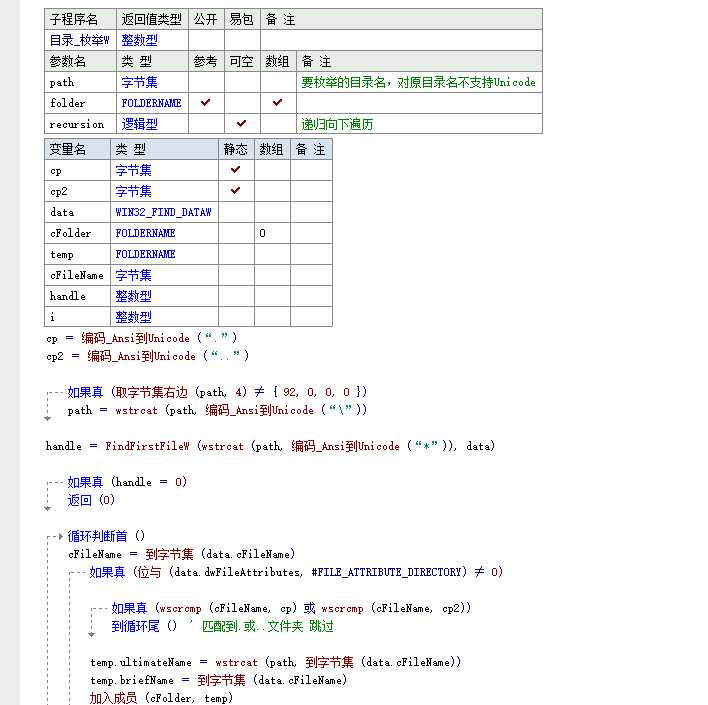Select type 字节集 of the path parameter
This screenshot has height=705, width=708.
(140, 83)
